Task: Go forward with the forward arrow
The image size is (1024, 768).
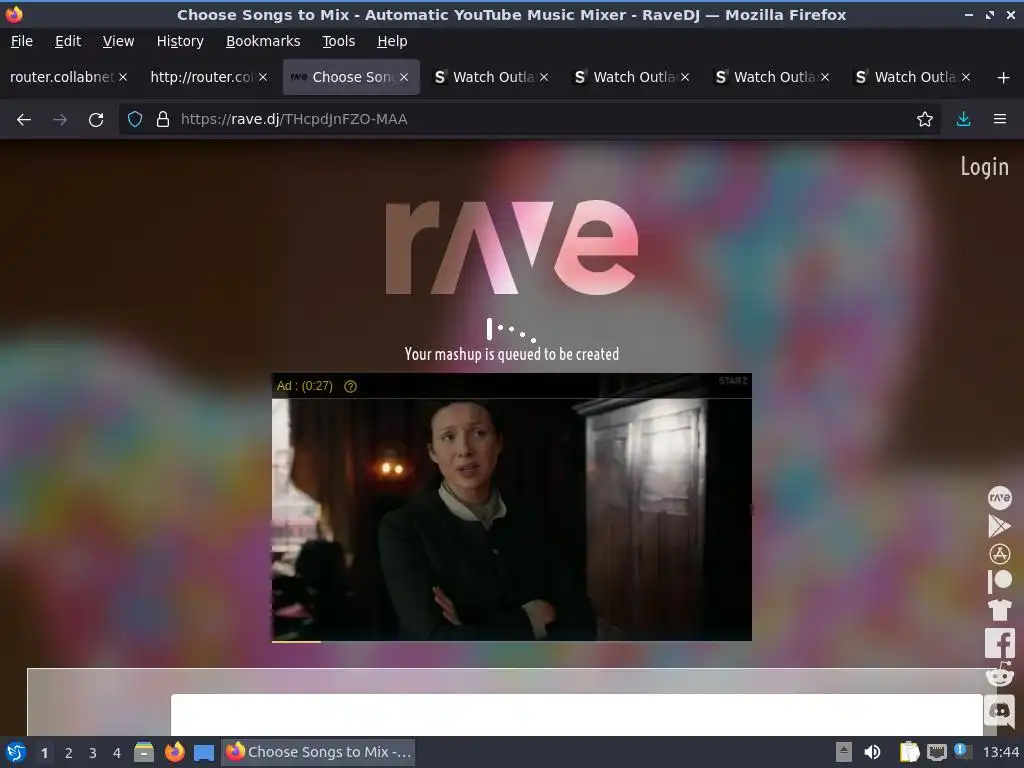Action: 59,120
